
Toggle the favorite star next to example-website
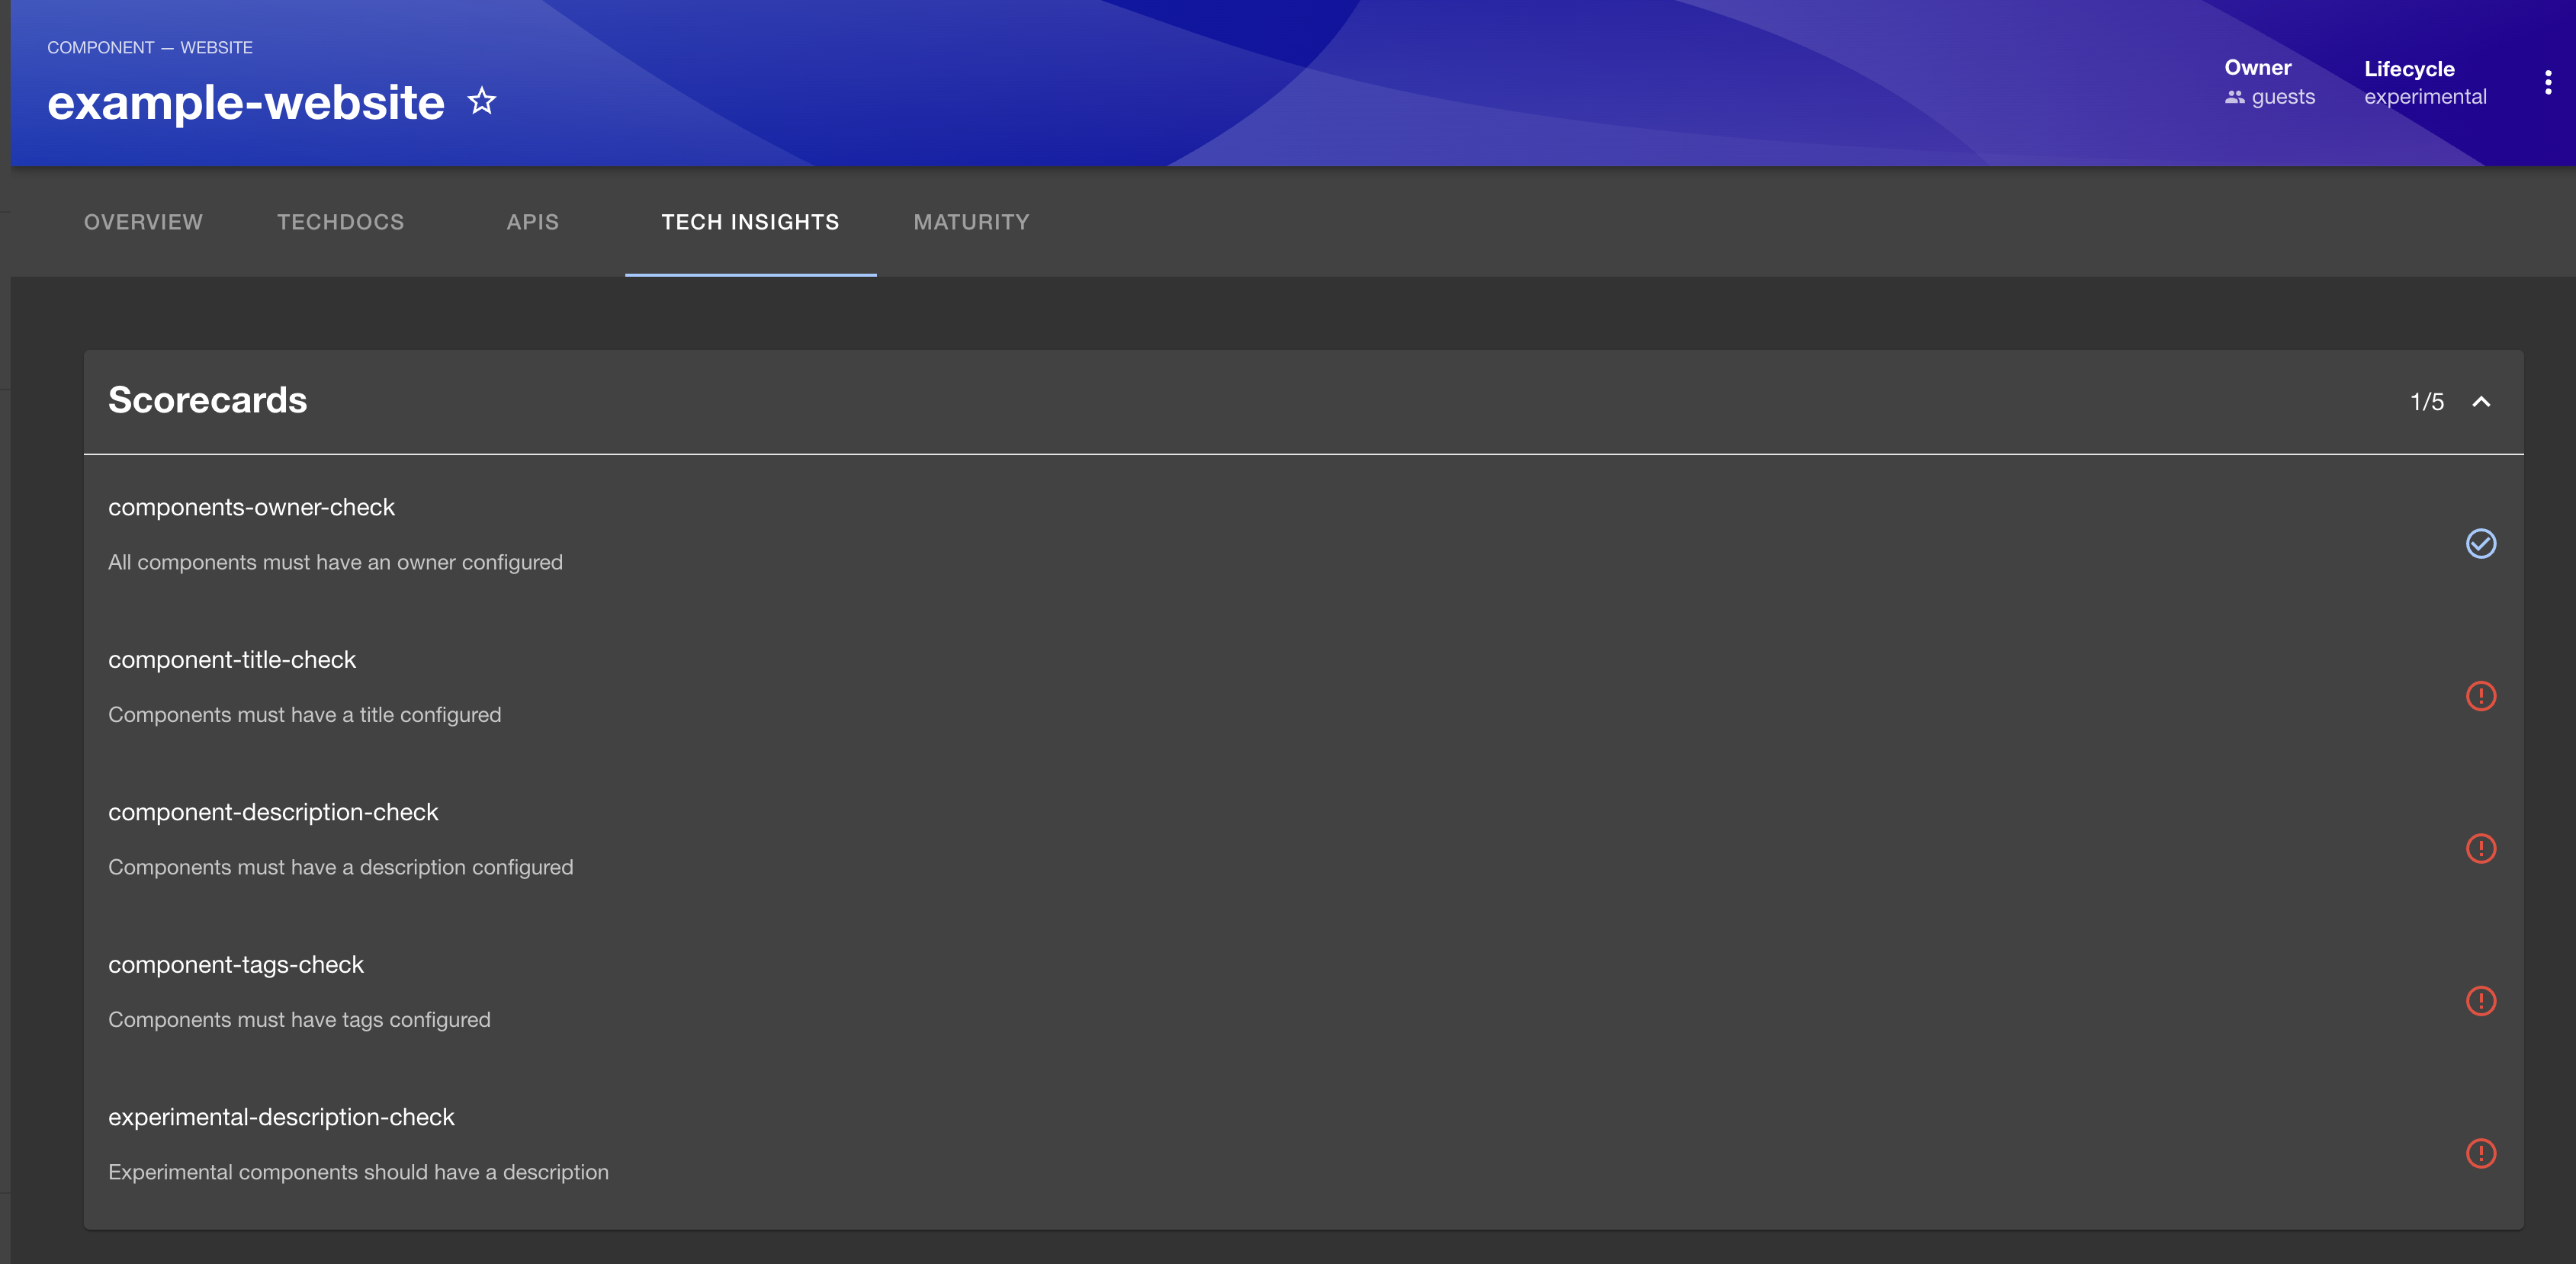click(481, 101)
